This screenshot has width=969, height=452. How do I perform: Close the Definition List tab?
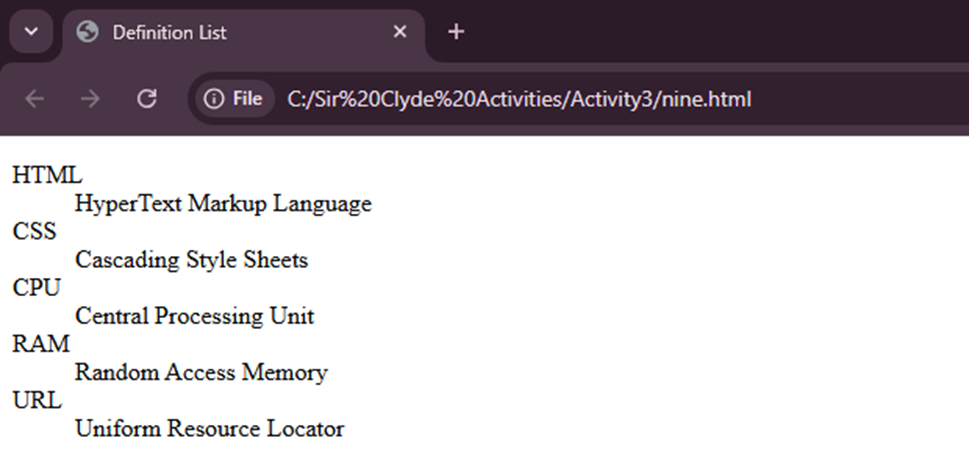tap(400, 32)
